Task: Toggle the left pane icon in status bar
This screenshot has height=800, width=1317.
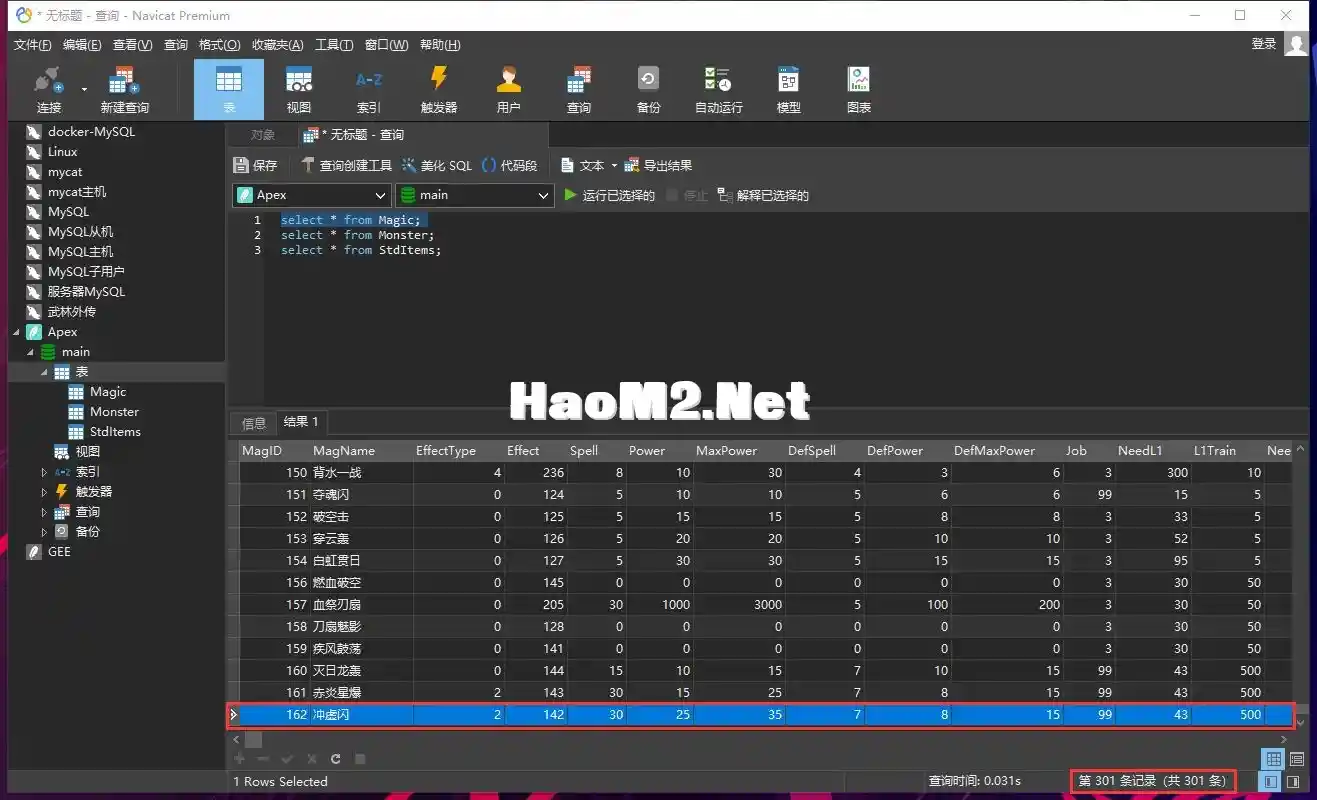Action: coord(1271,781)
